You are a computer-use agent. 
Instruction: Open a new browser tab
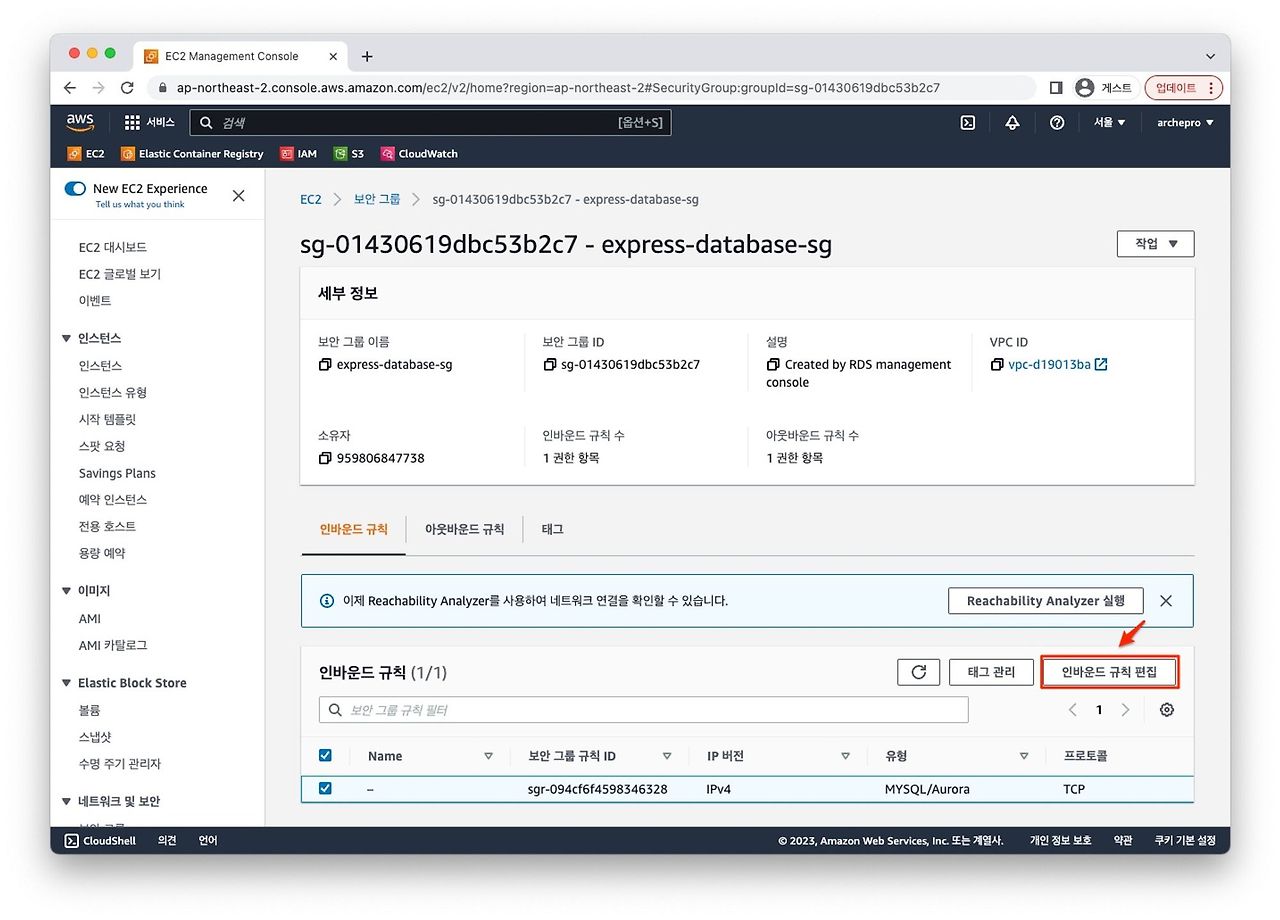(x=367, y=56)
